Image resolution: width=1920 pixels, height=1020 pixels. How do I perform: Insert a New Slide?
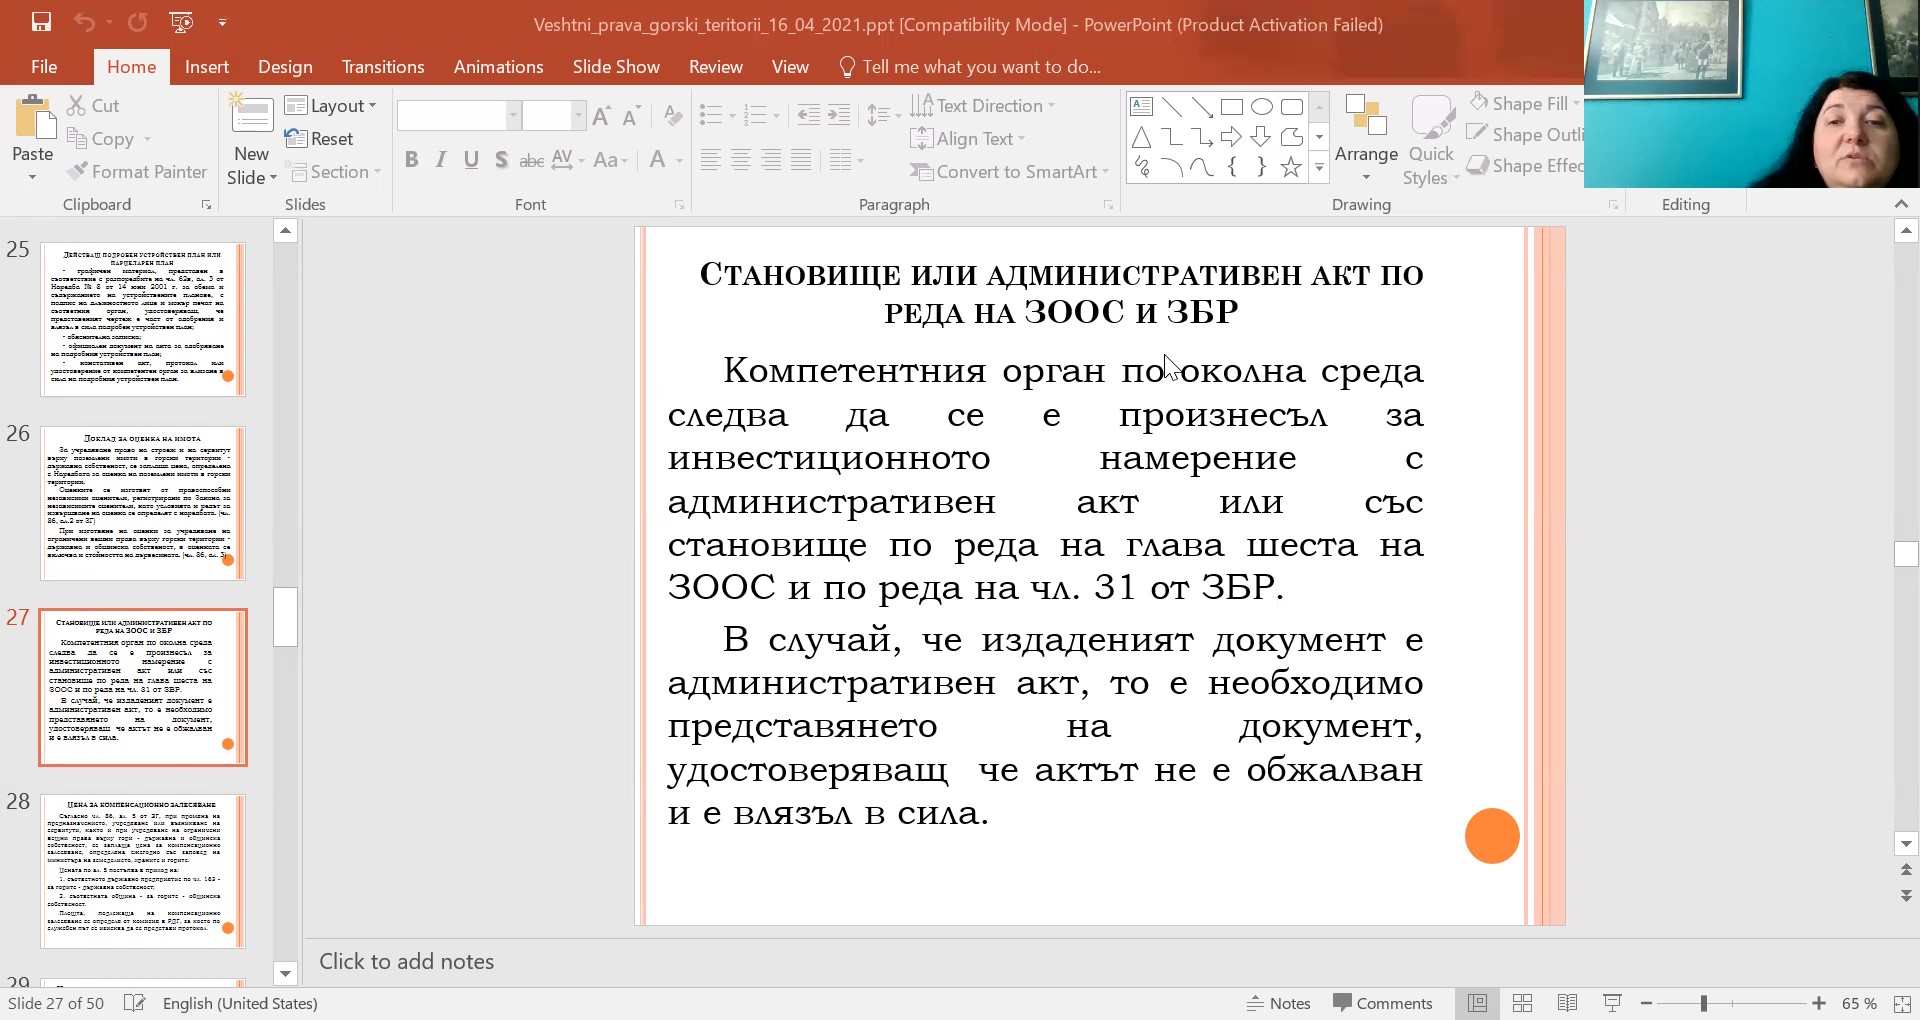click(251, 116)
